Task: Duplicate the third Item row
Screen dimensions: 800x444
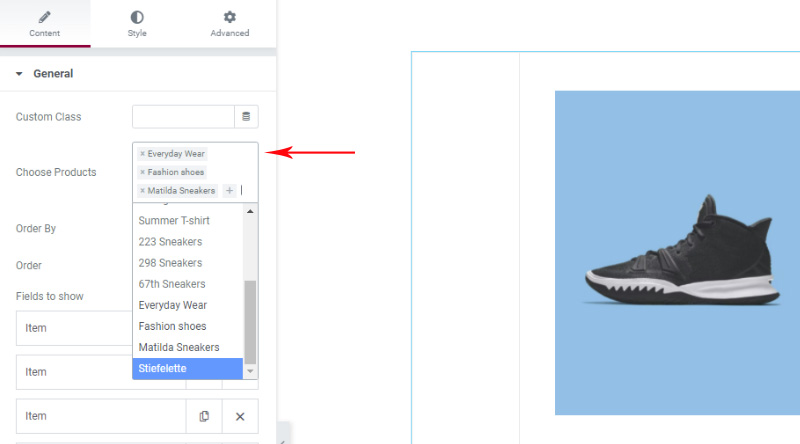Action: 204,416
